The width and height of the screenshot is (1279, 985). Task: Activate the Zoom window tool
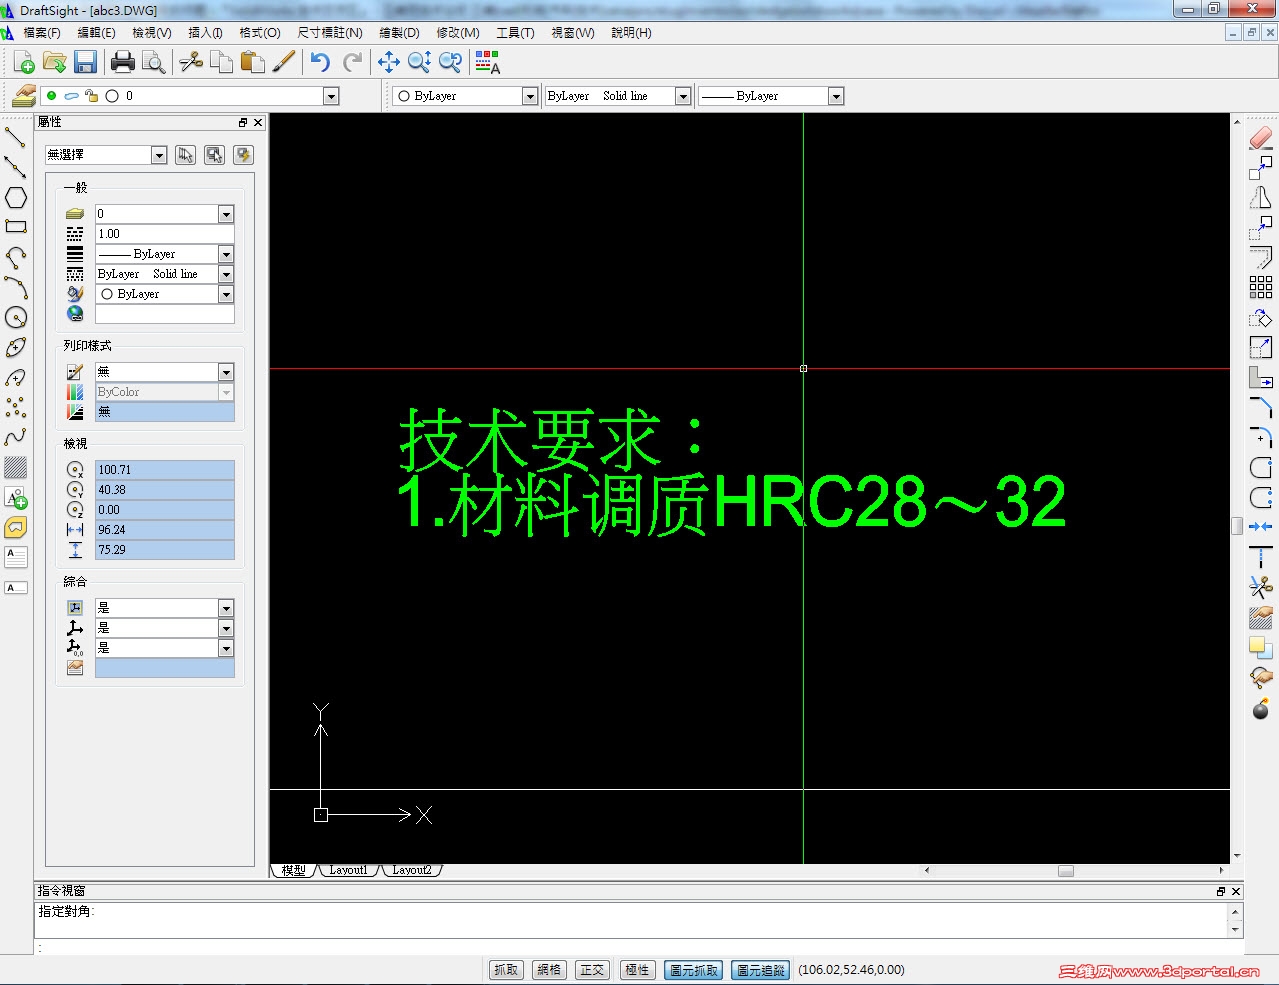click(x=419, y=63)
